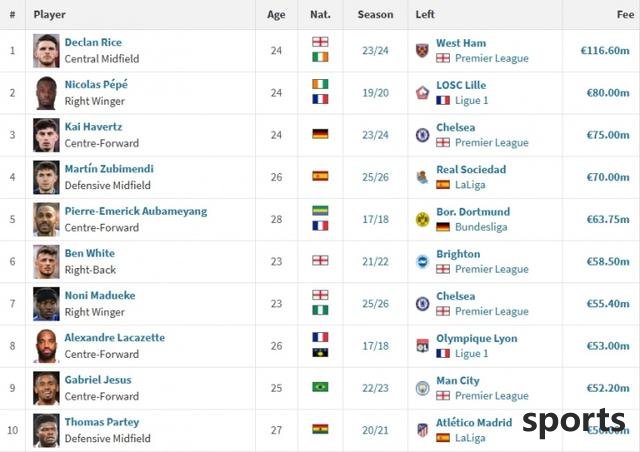640x452 pixels.
Task: Open Premier League link under Brighton
Action: (x=491, y=269)
